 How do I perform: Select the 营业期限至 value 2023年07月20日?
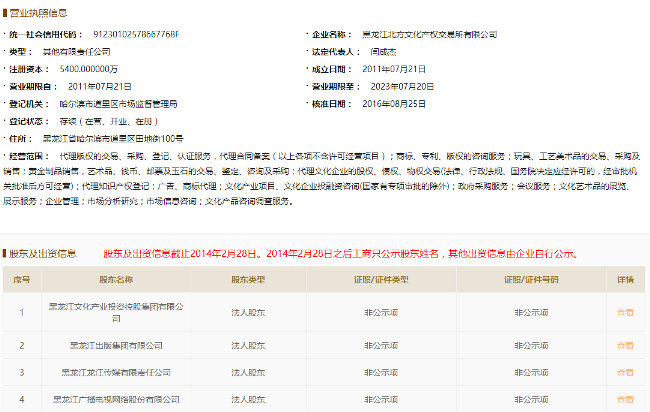402,87
